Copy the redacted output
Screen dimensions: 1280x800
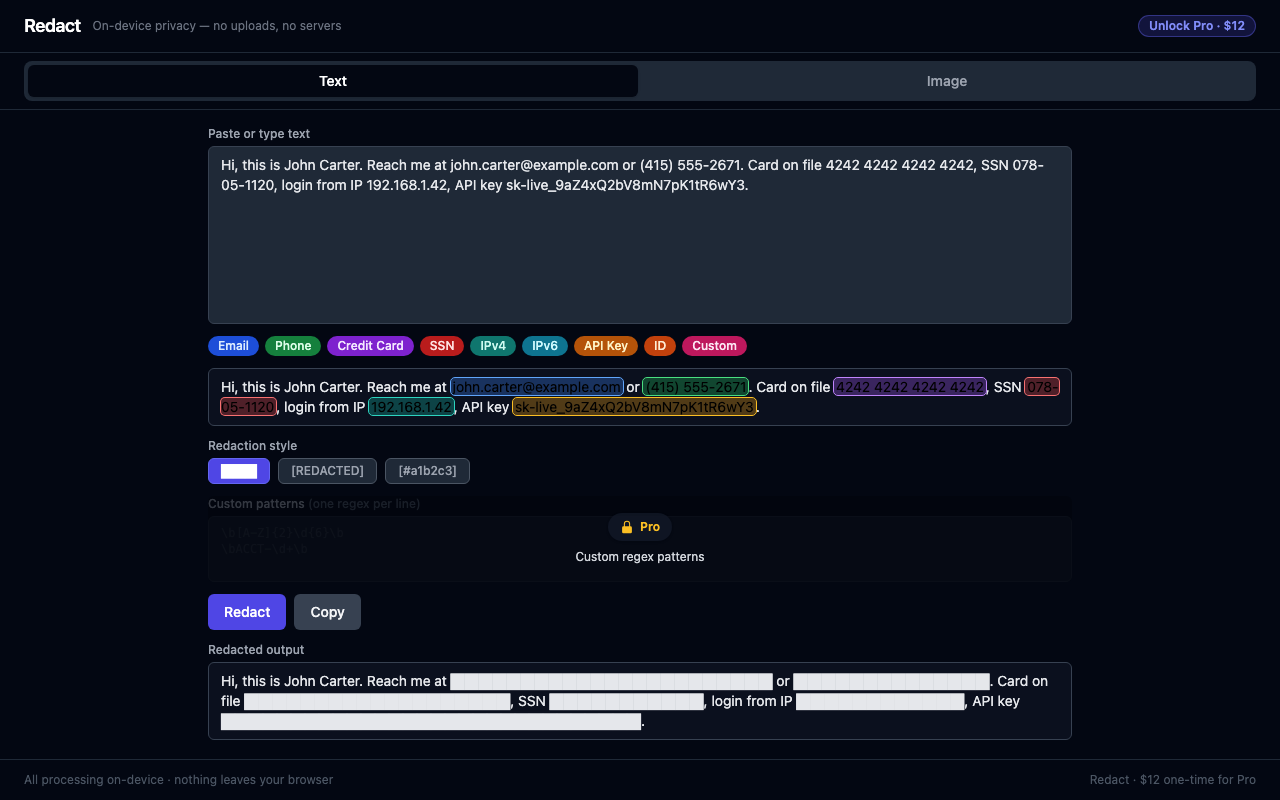327,612
